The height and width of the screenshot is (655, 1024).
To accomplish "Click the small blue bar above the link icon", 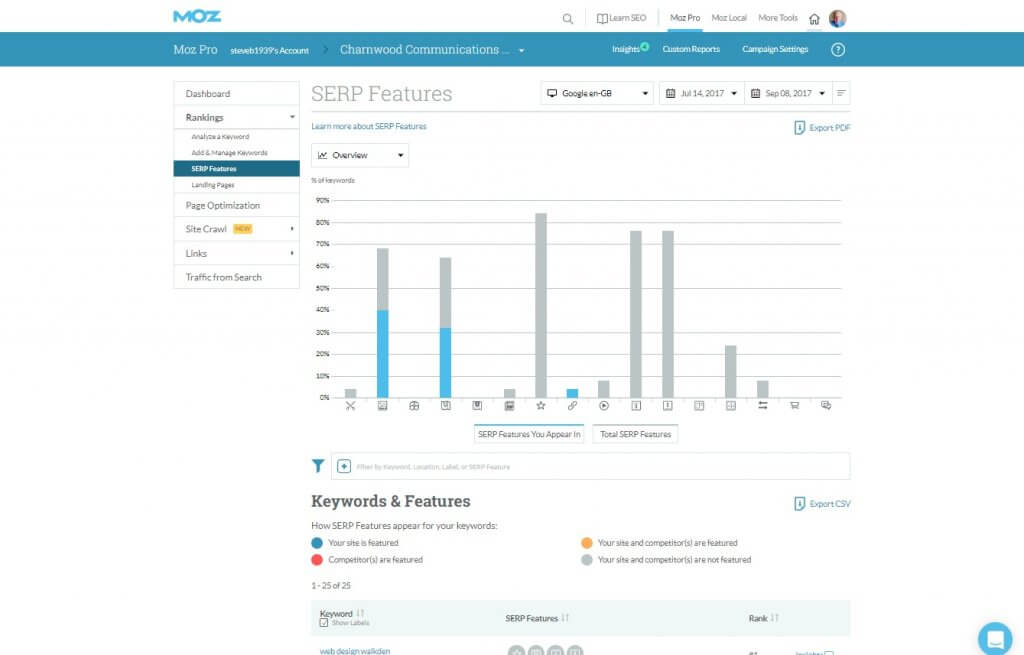I will [572, 393].
